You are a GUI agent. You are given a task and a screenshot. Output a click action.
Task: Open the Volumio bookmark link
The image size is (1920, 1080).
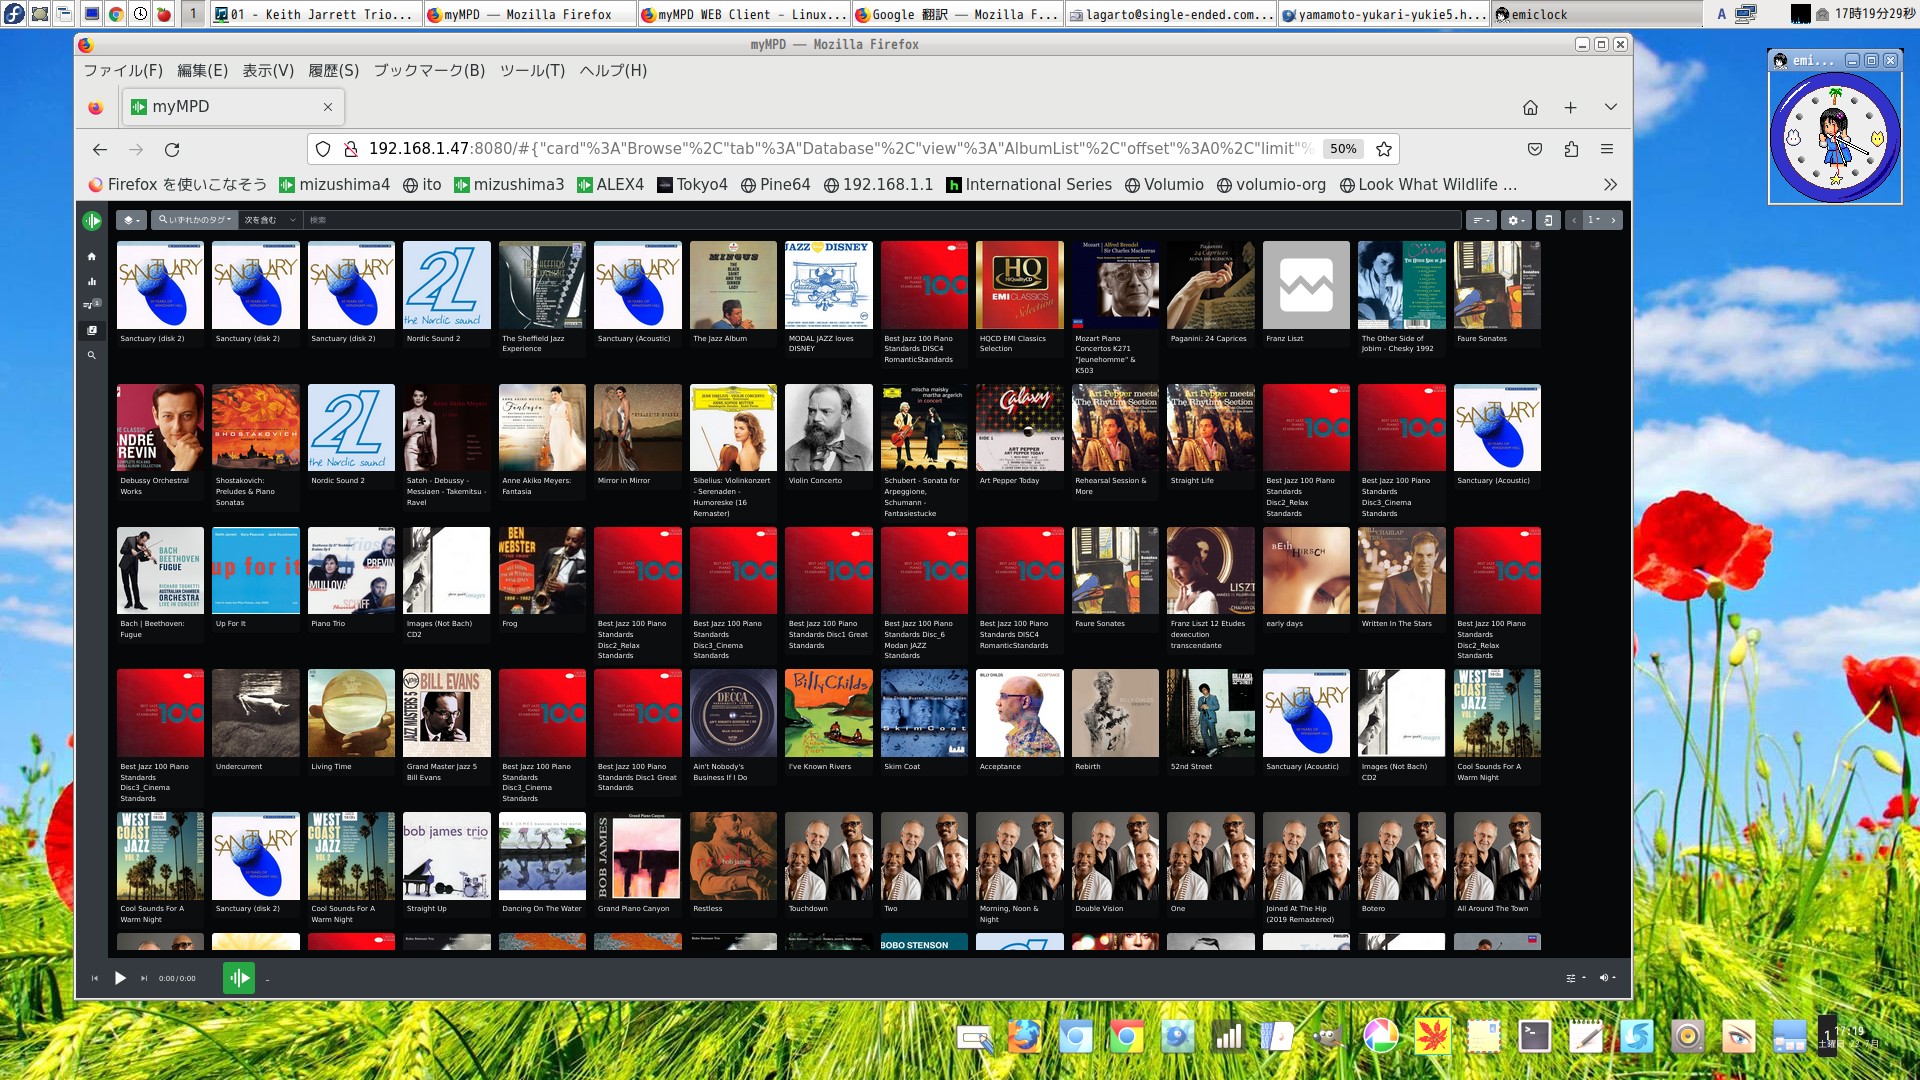1164,184
